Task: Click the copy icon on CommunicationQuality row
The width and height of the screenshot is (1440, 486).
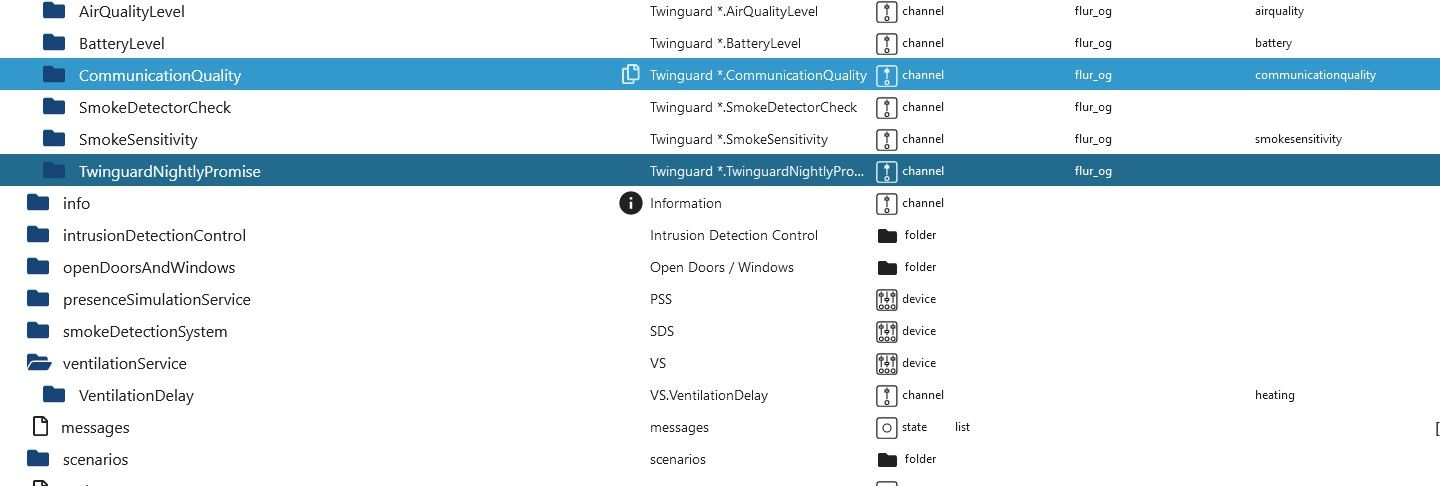Action: point(630,75)
